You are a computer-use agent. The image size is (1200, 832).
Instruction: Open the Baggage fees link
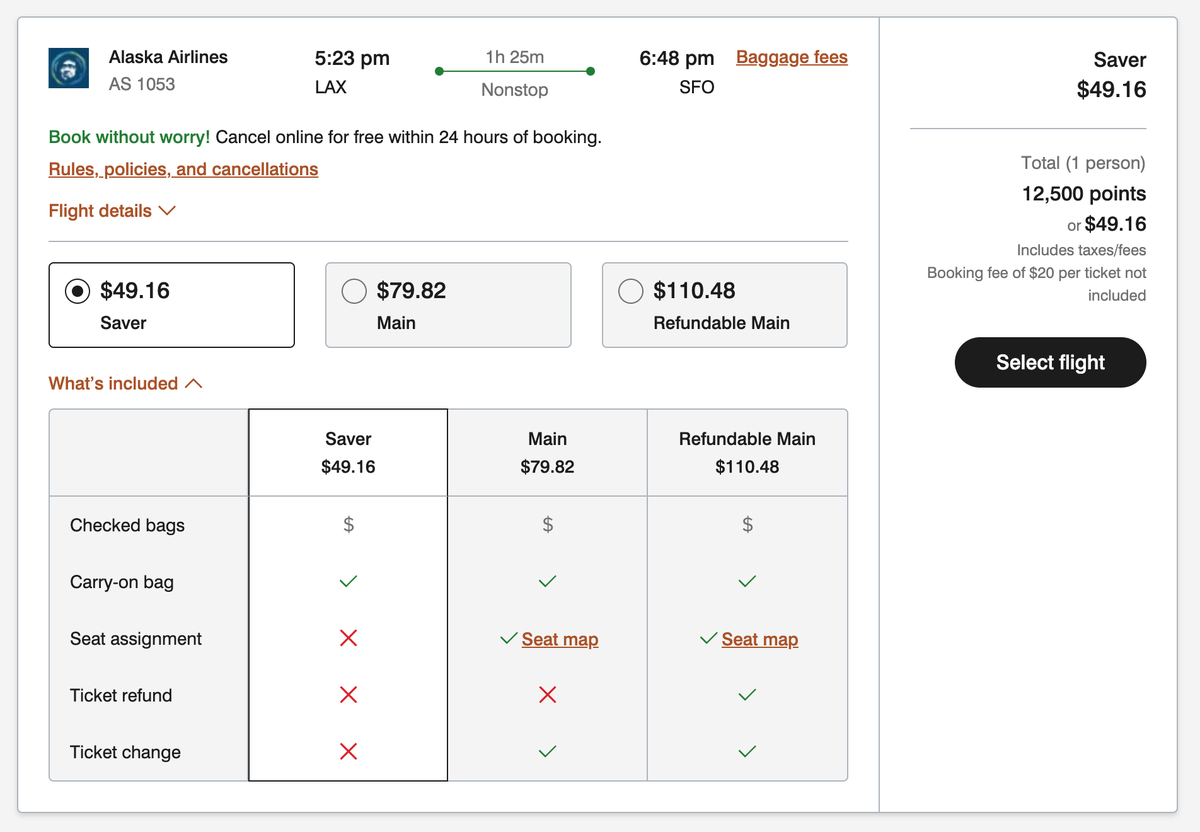point(791,57)
